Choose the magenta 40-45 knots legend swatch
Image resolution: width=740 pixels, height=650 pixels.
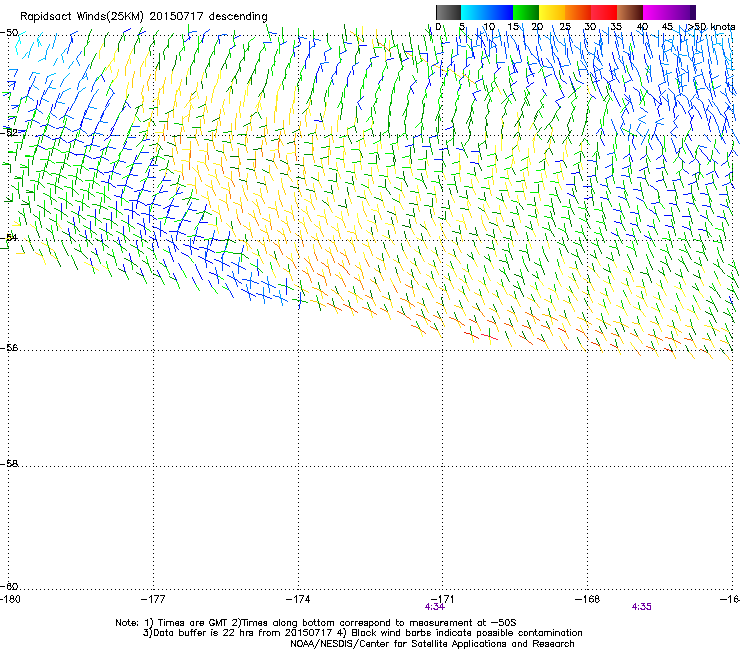[x=656, y=12]
